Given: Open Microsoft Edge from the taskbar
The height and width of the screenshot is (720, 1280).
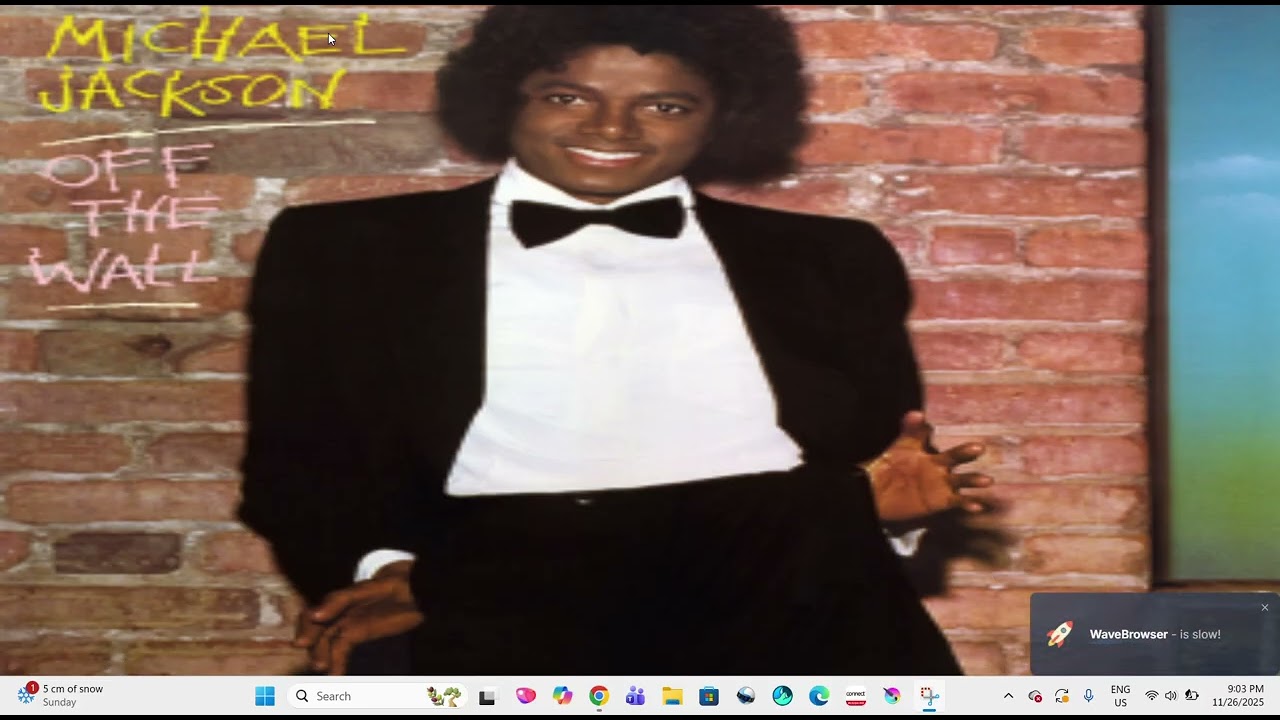Looking at the screenshot, I should click(x=819, y=696).
